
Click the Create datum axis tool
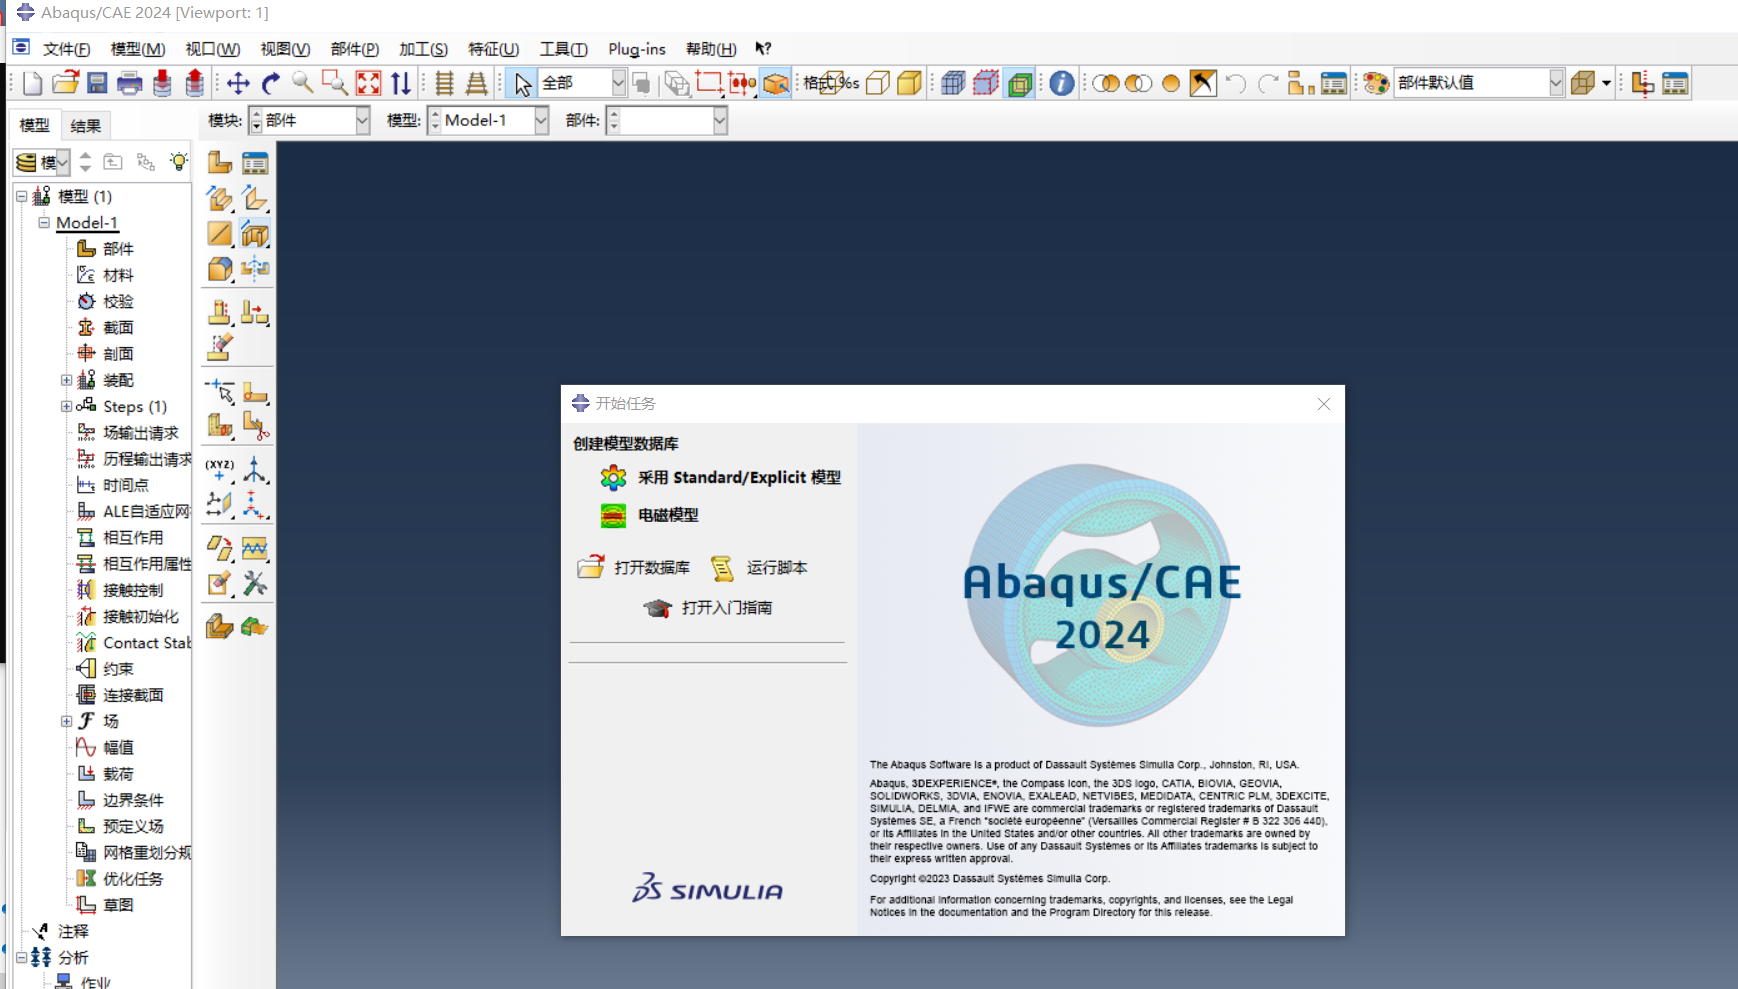tap(255, 470)
